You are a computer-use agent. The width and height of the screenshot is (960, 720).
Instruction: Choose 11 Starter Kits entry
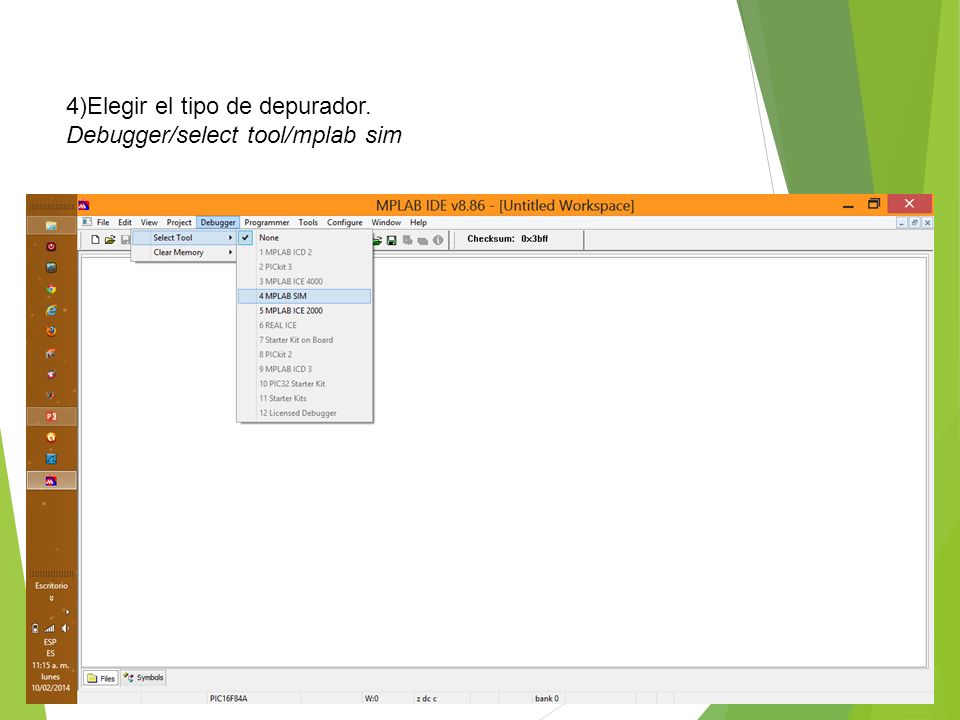(x=304, y=399)
